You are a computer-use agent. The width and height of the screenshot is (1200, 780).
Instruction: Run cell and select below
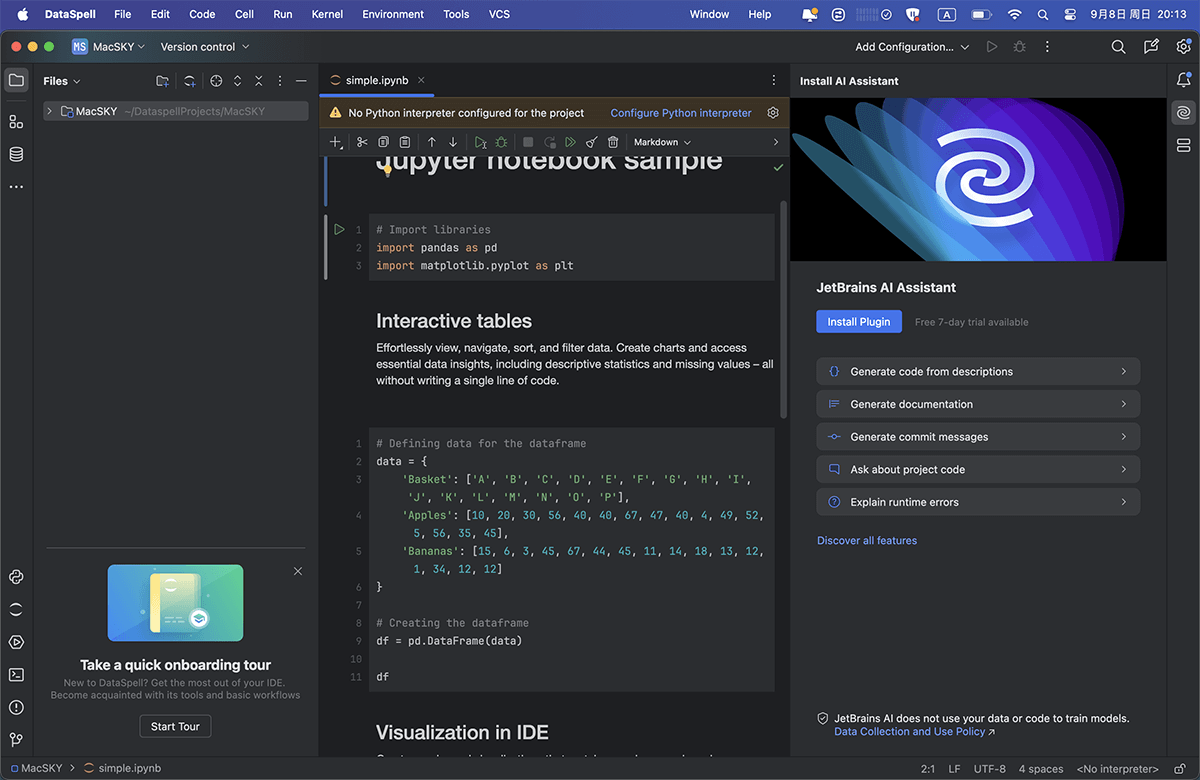click(x=480, y=142)
